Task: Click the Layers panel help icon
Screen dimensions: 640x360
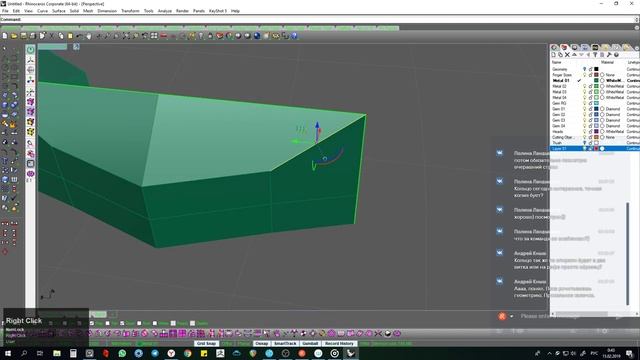Action: (x=616, y=55)
